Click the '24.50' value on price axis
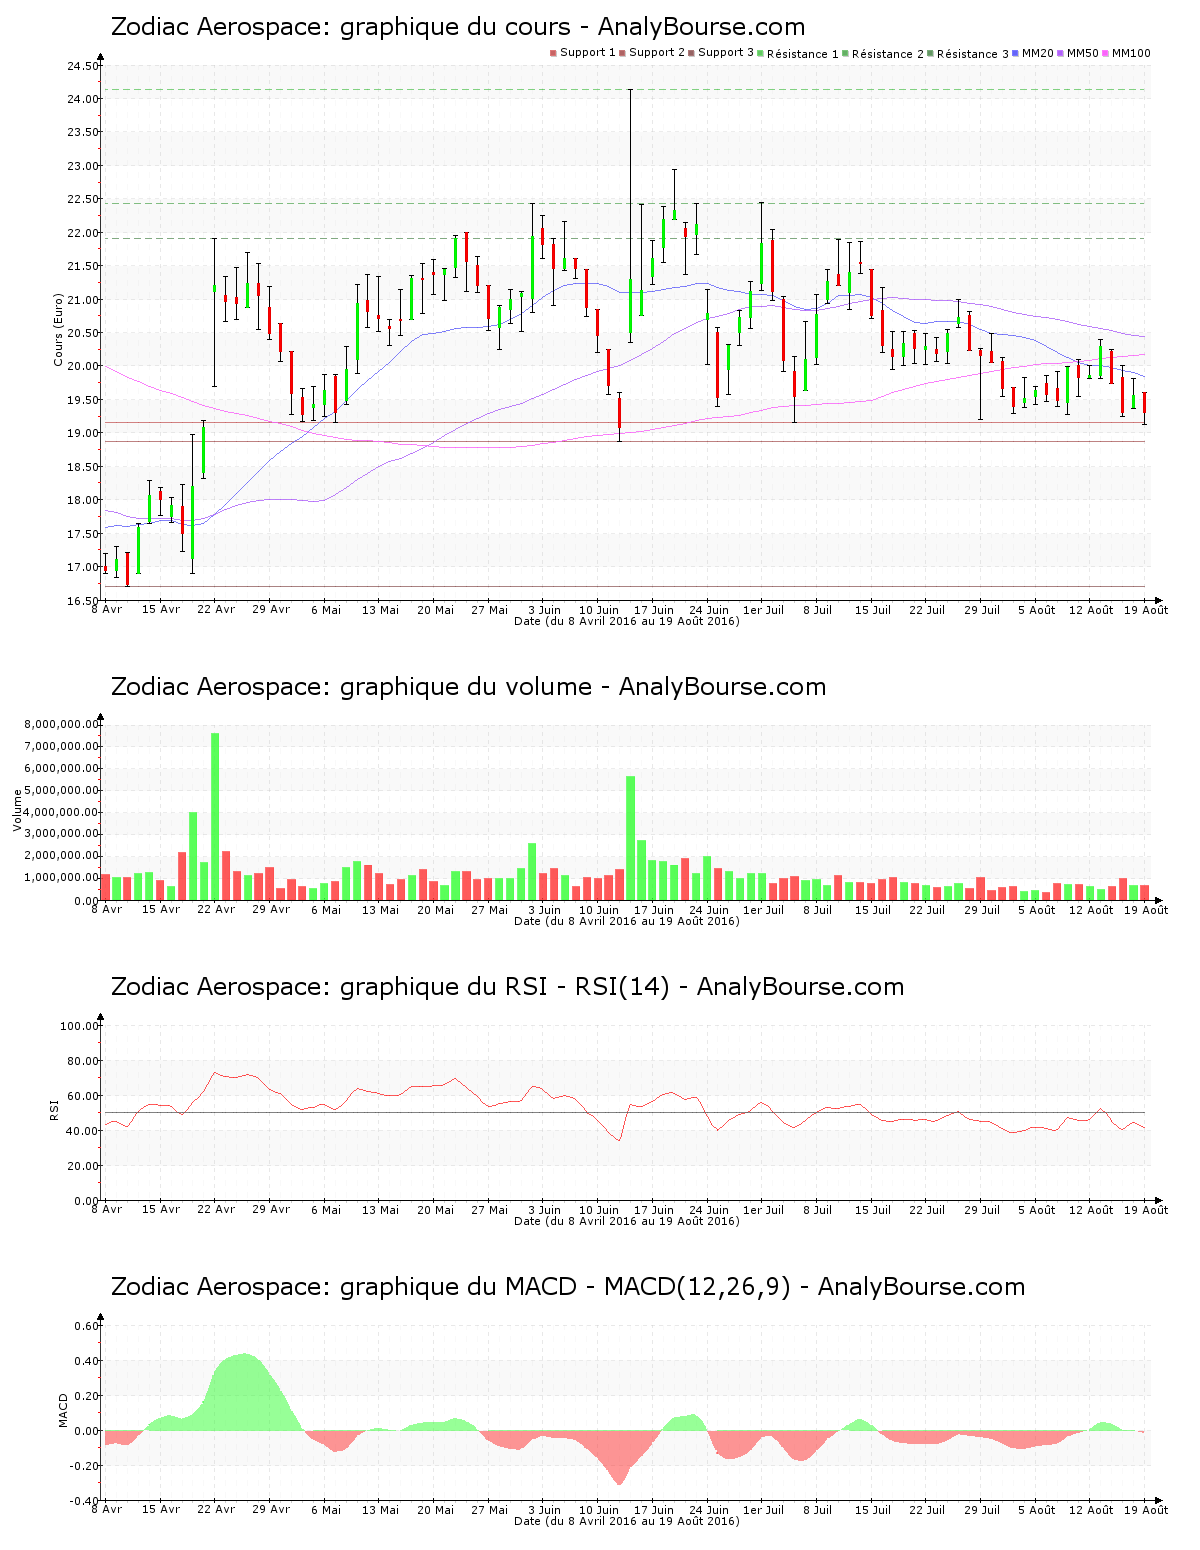The height and width of the screenshot is (1550, 1200). click(x=83, y=66)
